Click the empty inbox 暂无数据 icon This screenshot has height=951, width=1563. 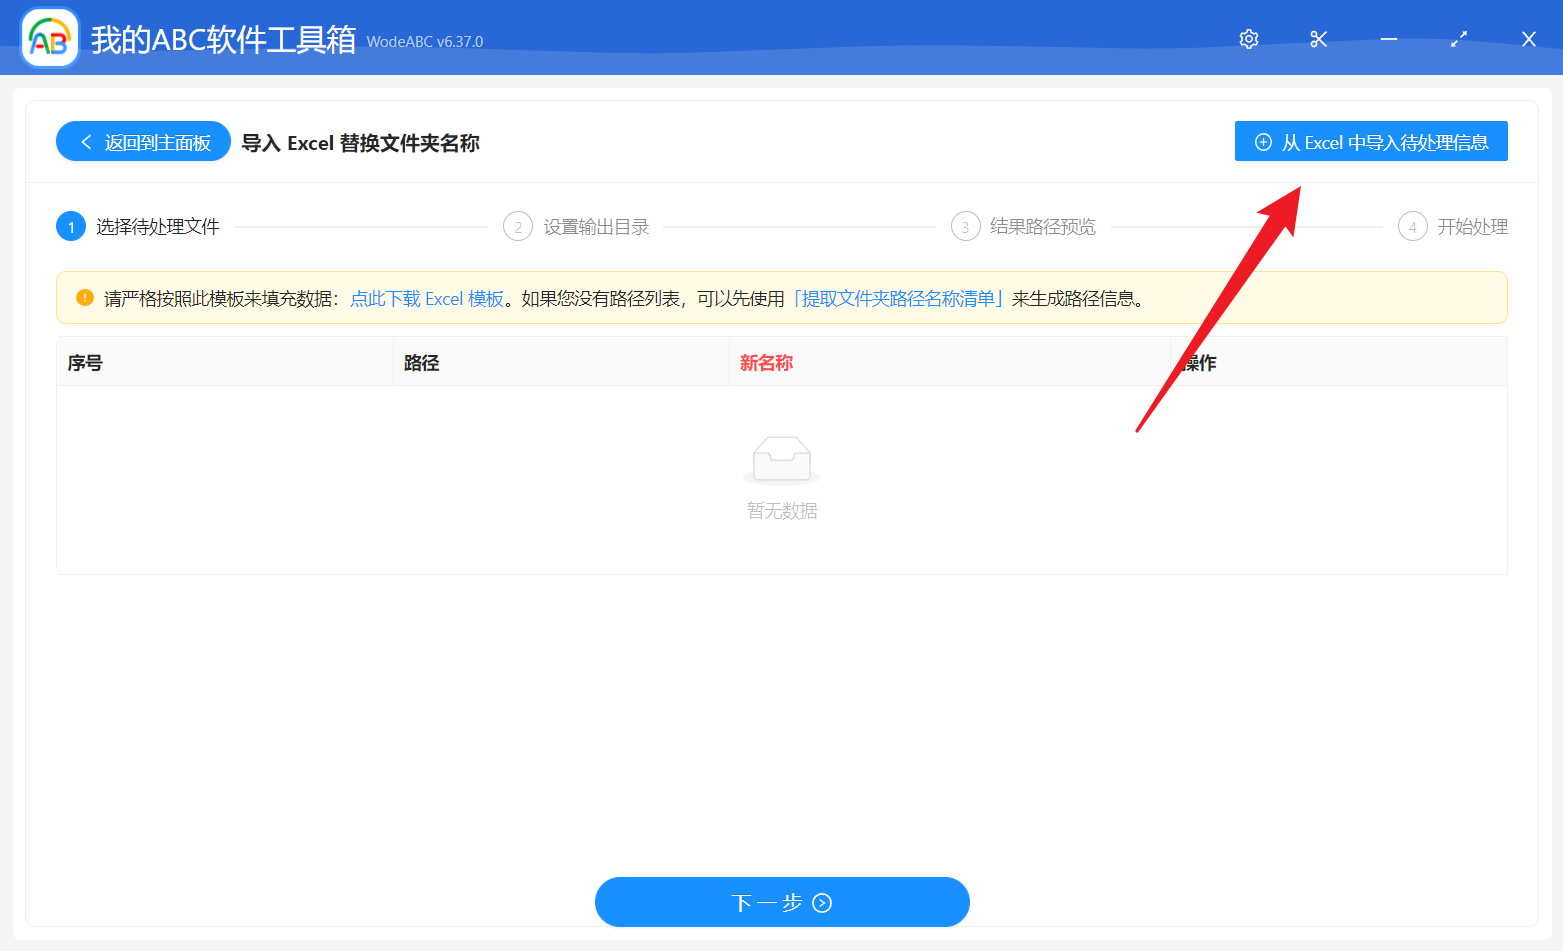coord(782,461)
